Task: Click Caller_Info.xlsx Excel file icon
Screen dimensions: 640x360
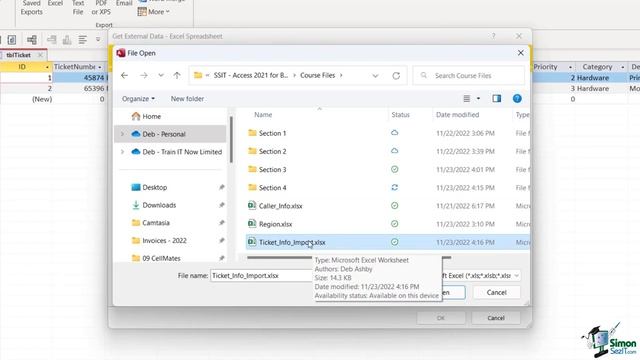Action: 252,205
